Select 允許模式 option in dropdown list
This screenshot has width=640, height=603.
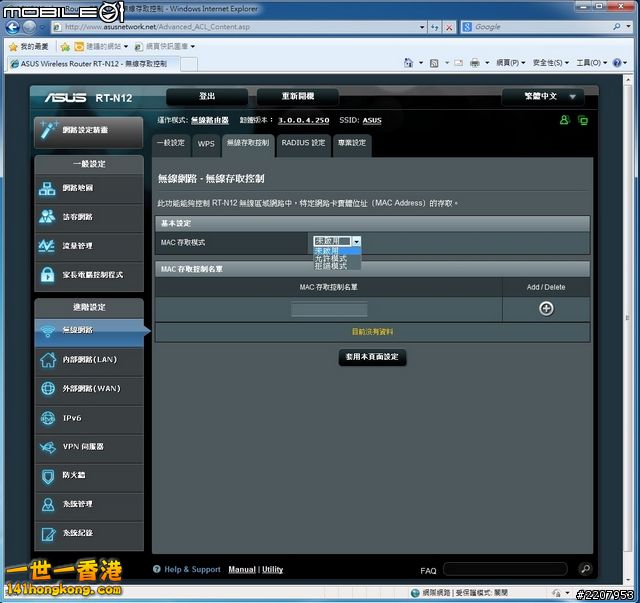(331, 258)
